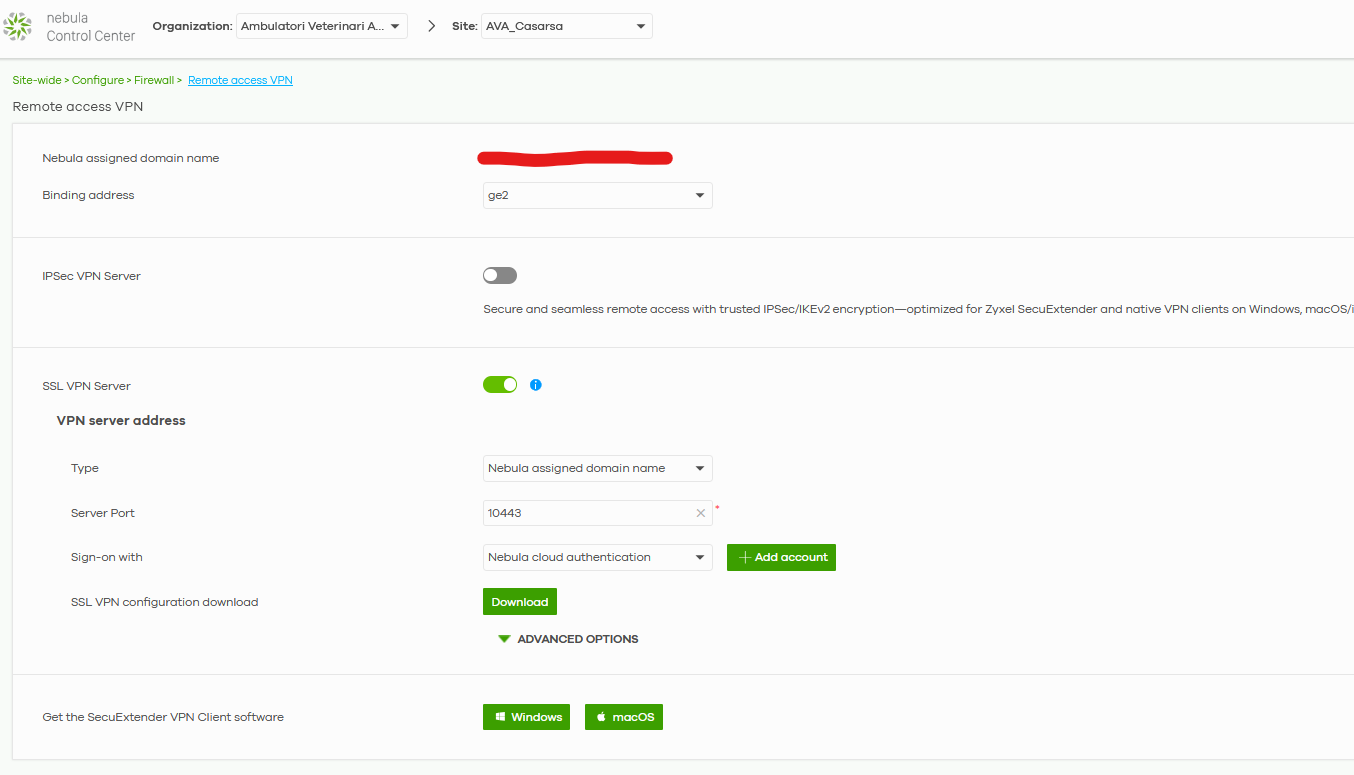The height and width of the screenshot is (775, 1354).
Task: Click the 'IPSec VPN Server' label
Action: [x=91, y=276]
